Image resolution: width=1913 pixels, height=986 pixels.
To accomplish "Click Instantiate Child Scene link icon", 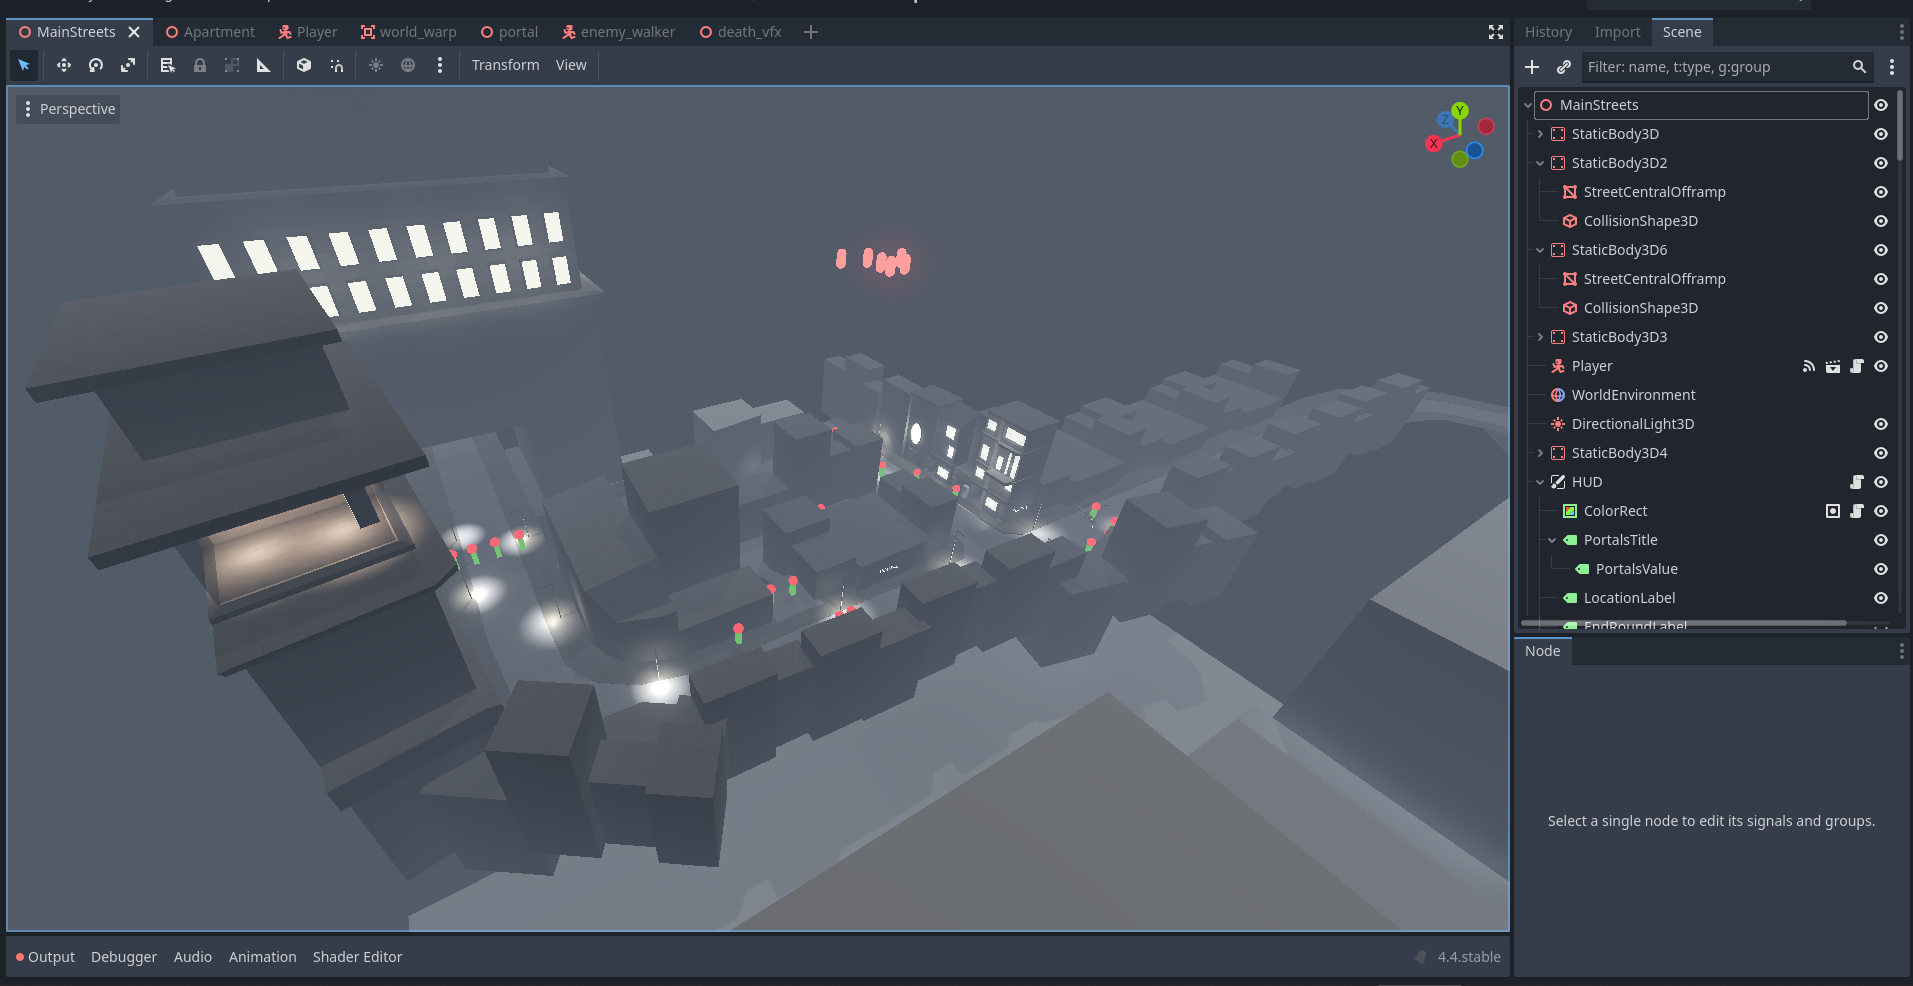I will [x=1564, y=67].
